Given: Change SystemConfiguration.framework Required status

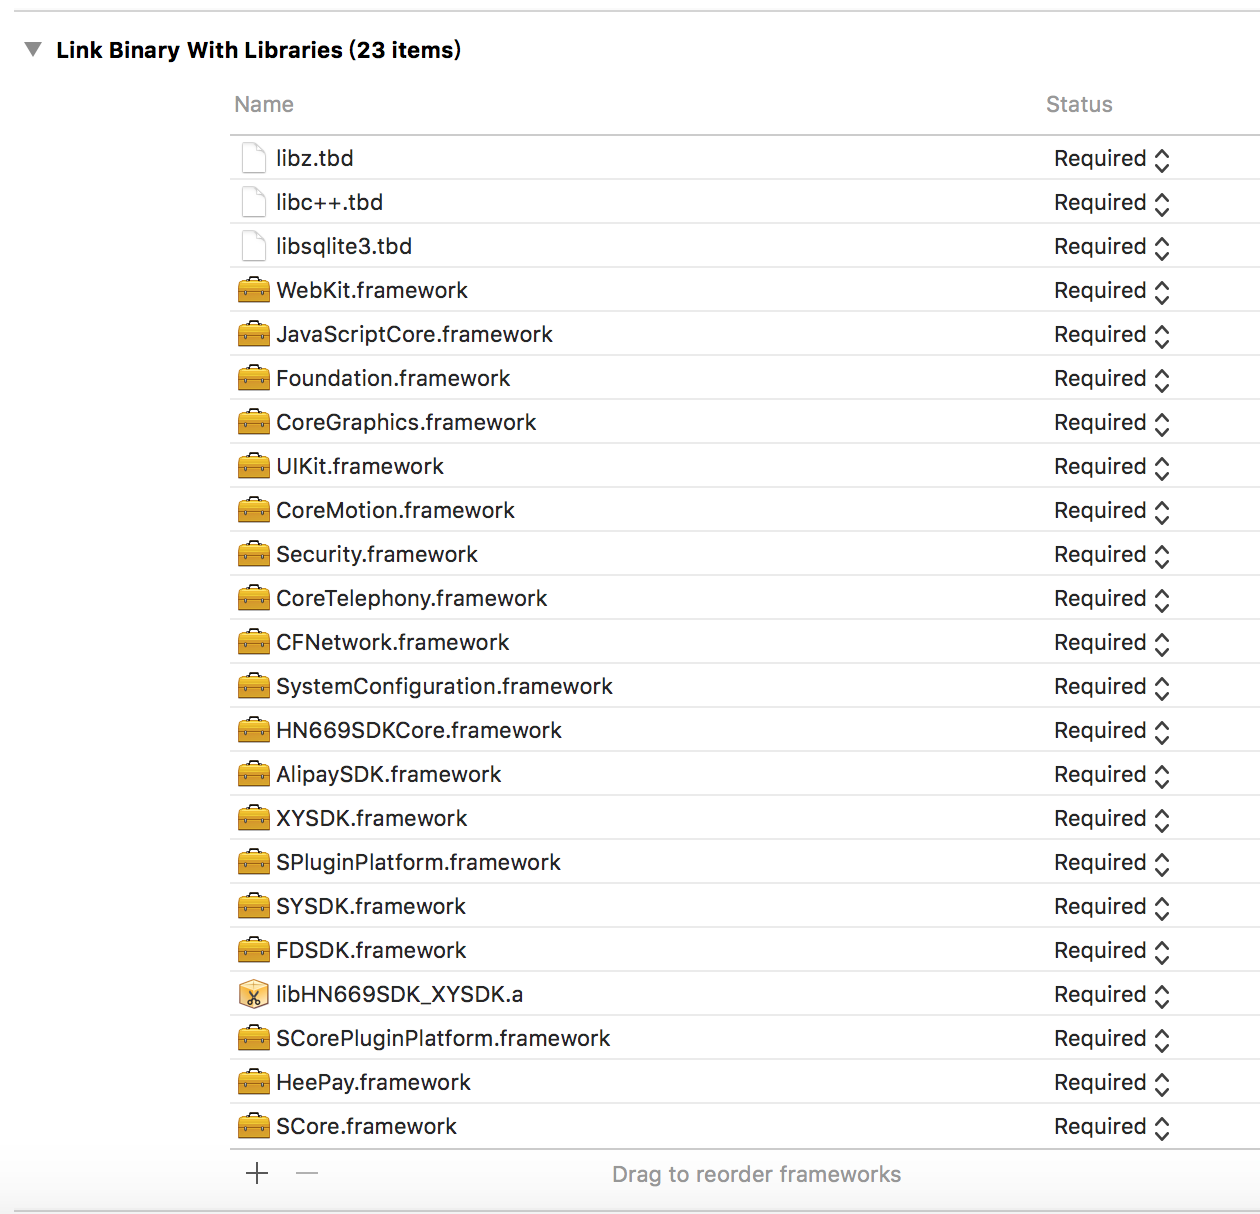Looking at the screenshot, I should 1112,687.
